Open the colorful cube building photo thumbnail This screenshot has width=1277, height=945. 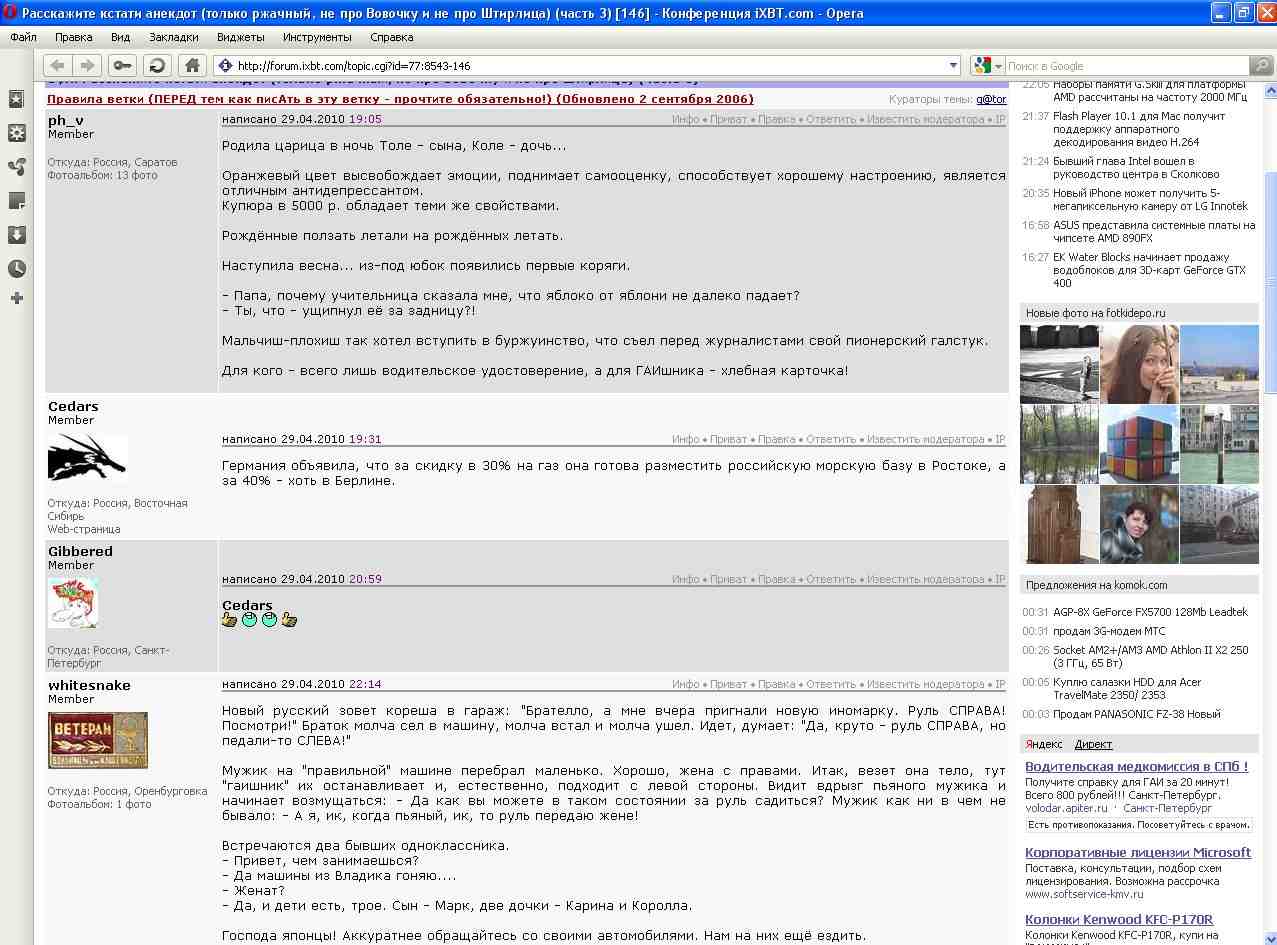1139,444
